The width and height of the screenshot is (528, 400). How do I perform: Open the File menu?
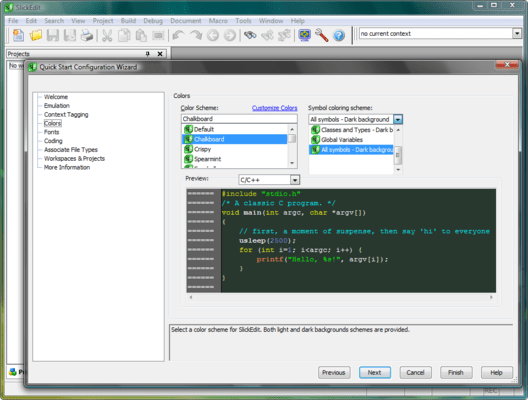pyautogui.click(x=13, y=21)
